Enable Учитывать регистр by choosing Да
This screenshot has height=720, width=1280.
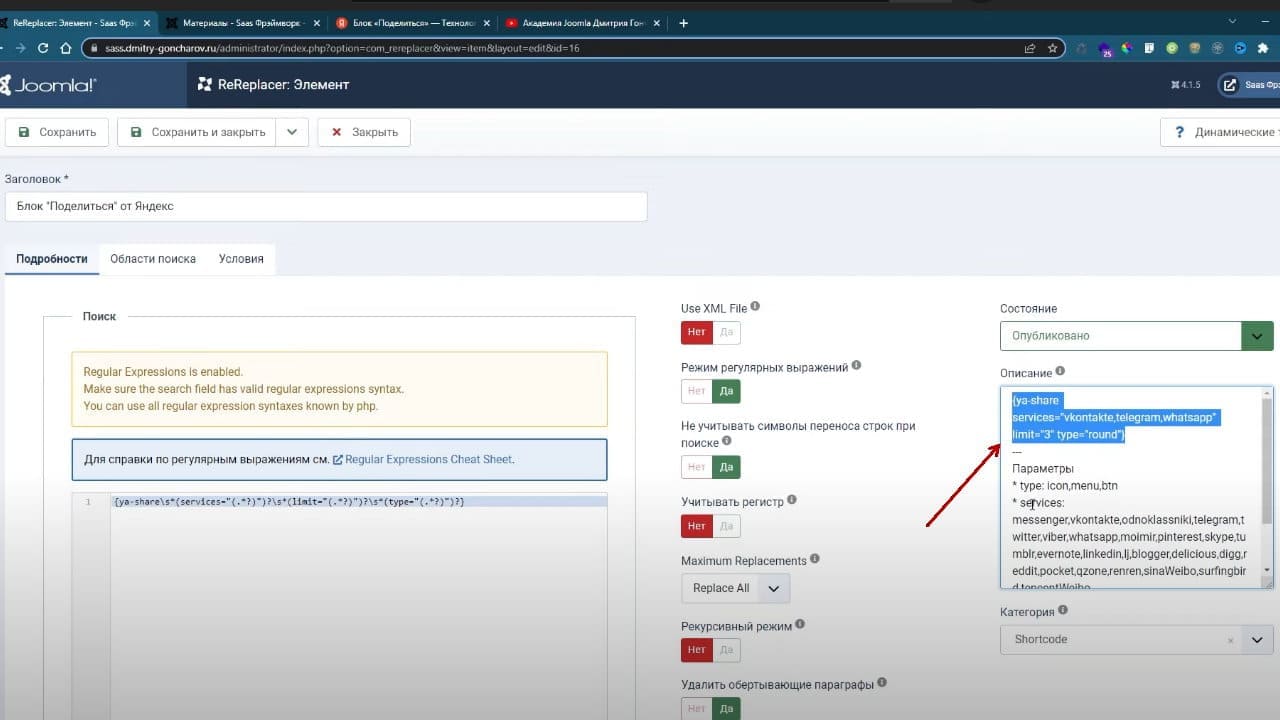click(726, 525)
